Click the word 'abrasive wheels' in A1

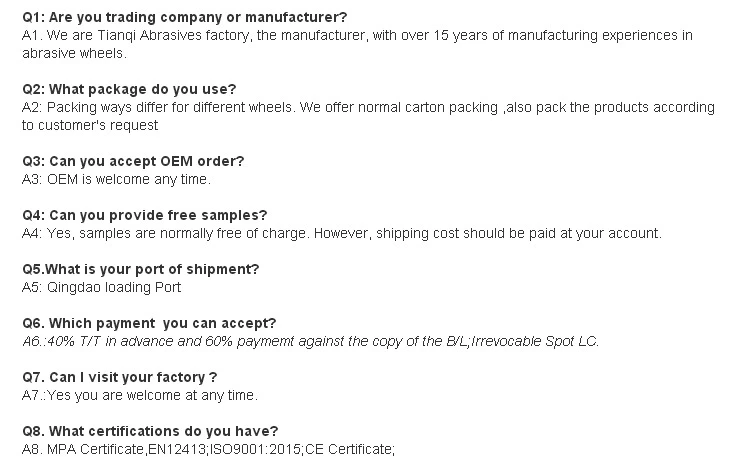click(x=75, y=54)
